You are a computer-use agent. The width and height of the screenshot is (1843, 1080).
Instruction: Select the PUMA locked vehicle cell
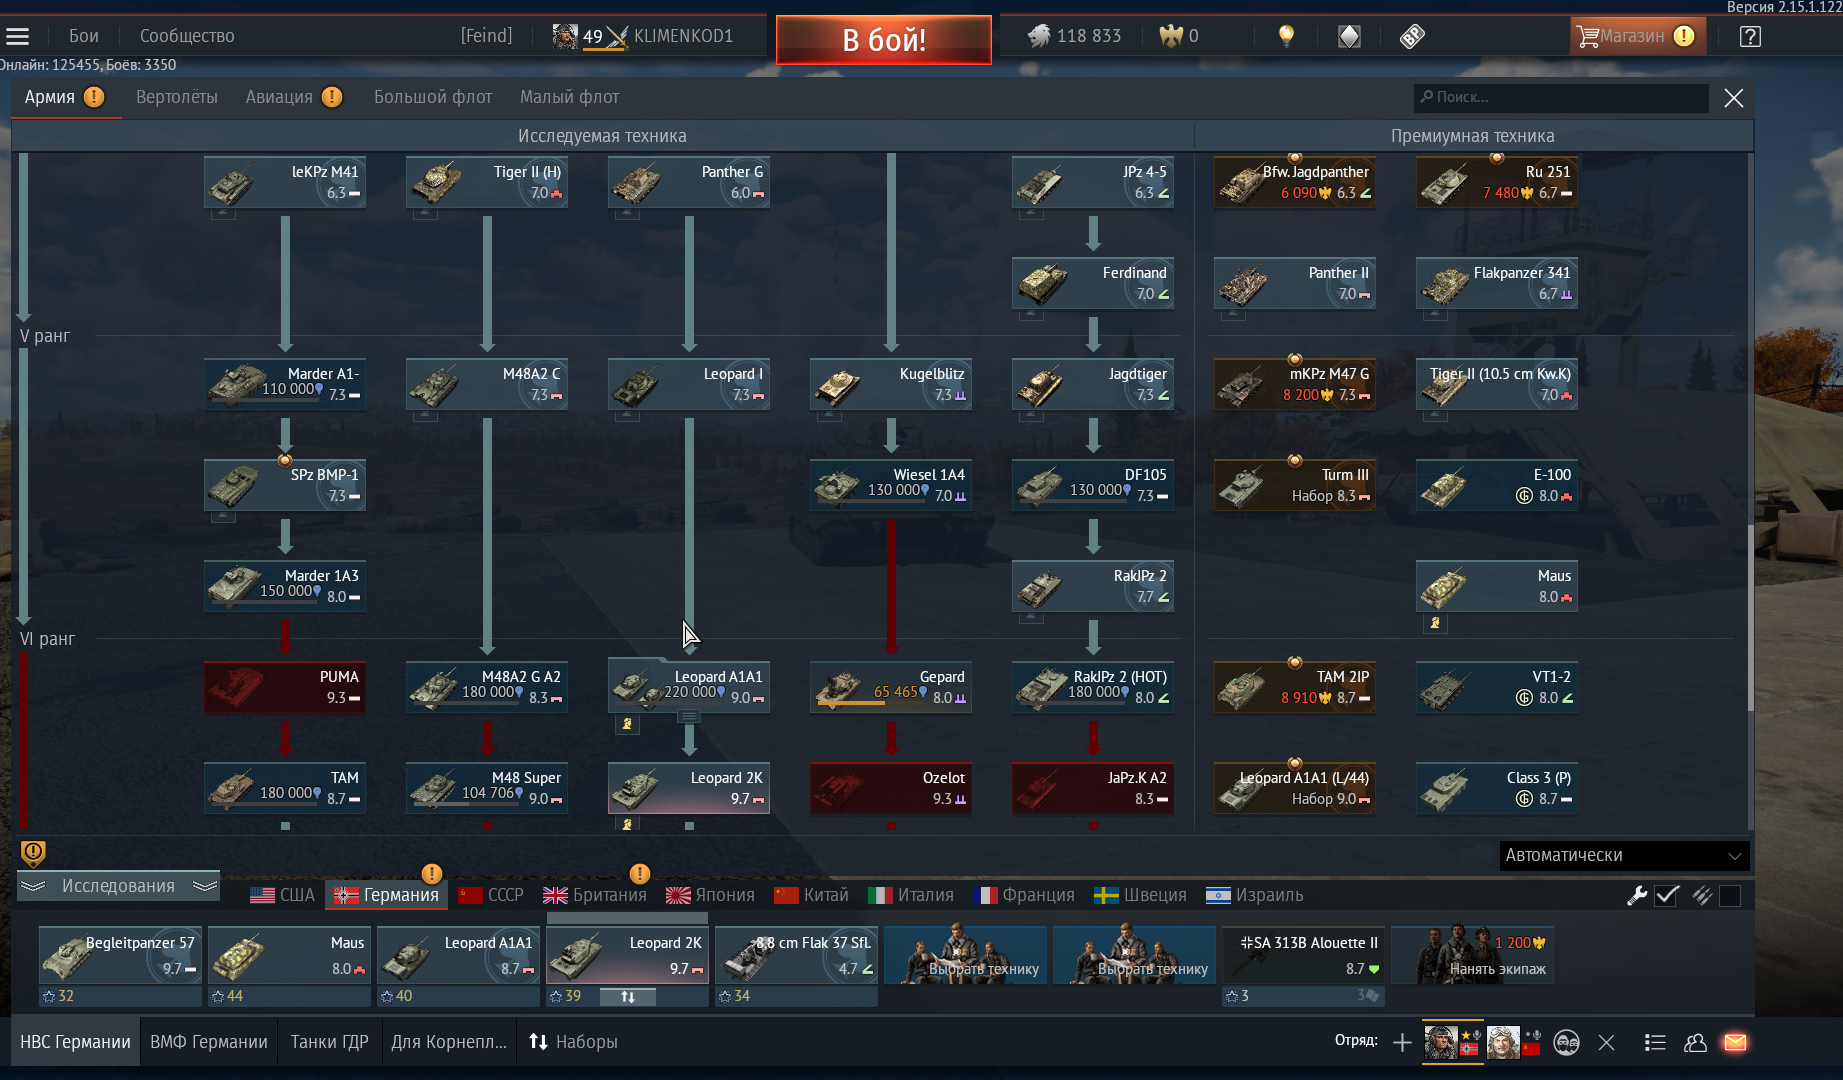[x=285, y=688]
